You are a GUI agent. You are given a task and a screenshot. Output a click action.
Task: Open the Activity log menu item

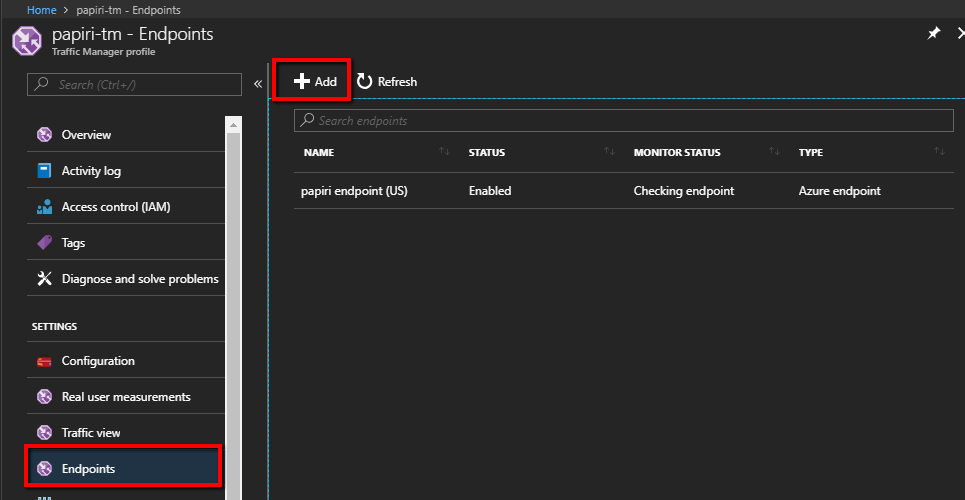pyautogui.click(x=126, y=171)
